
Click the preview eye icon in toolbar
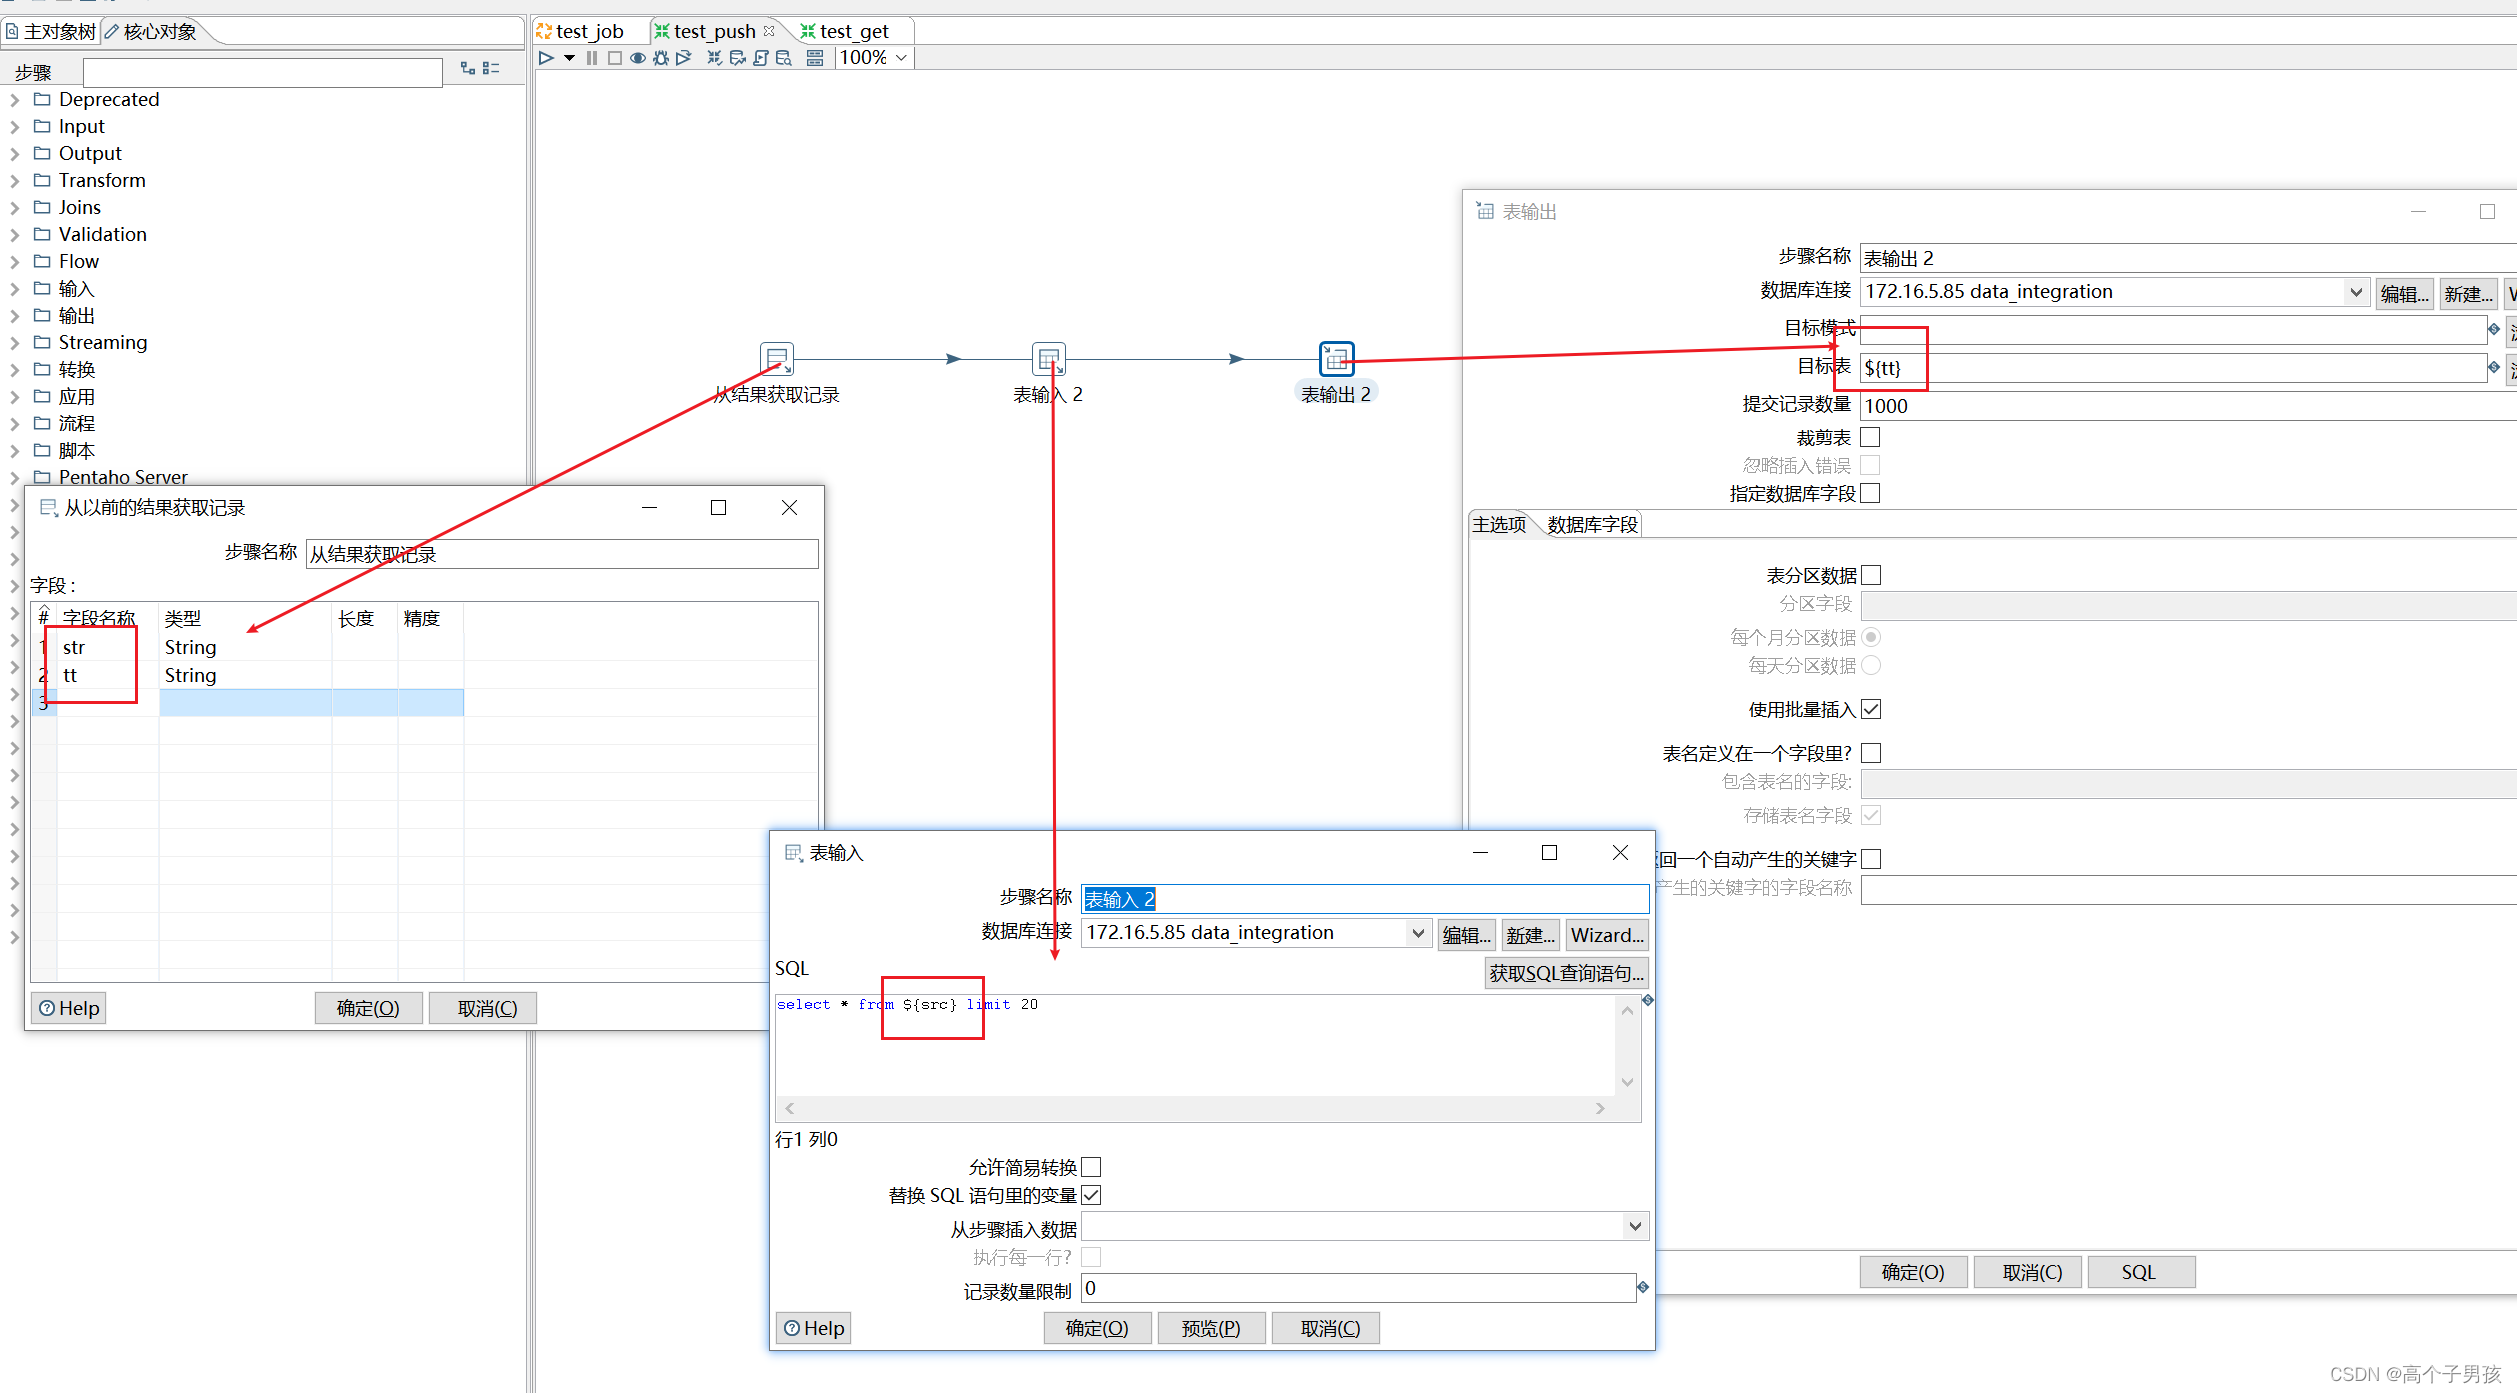click(637, 58)
